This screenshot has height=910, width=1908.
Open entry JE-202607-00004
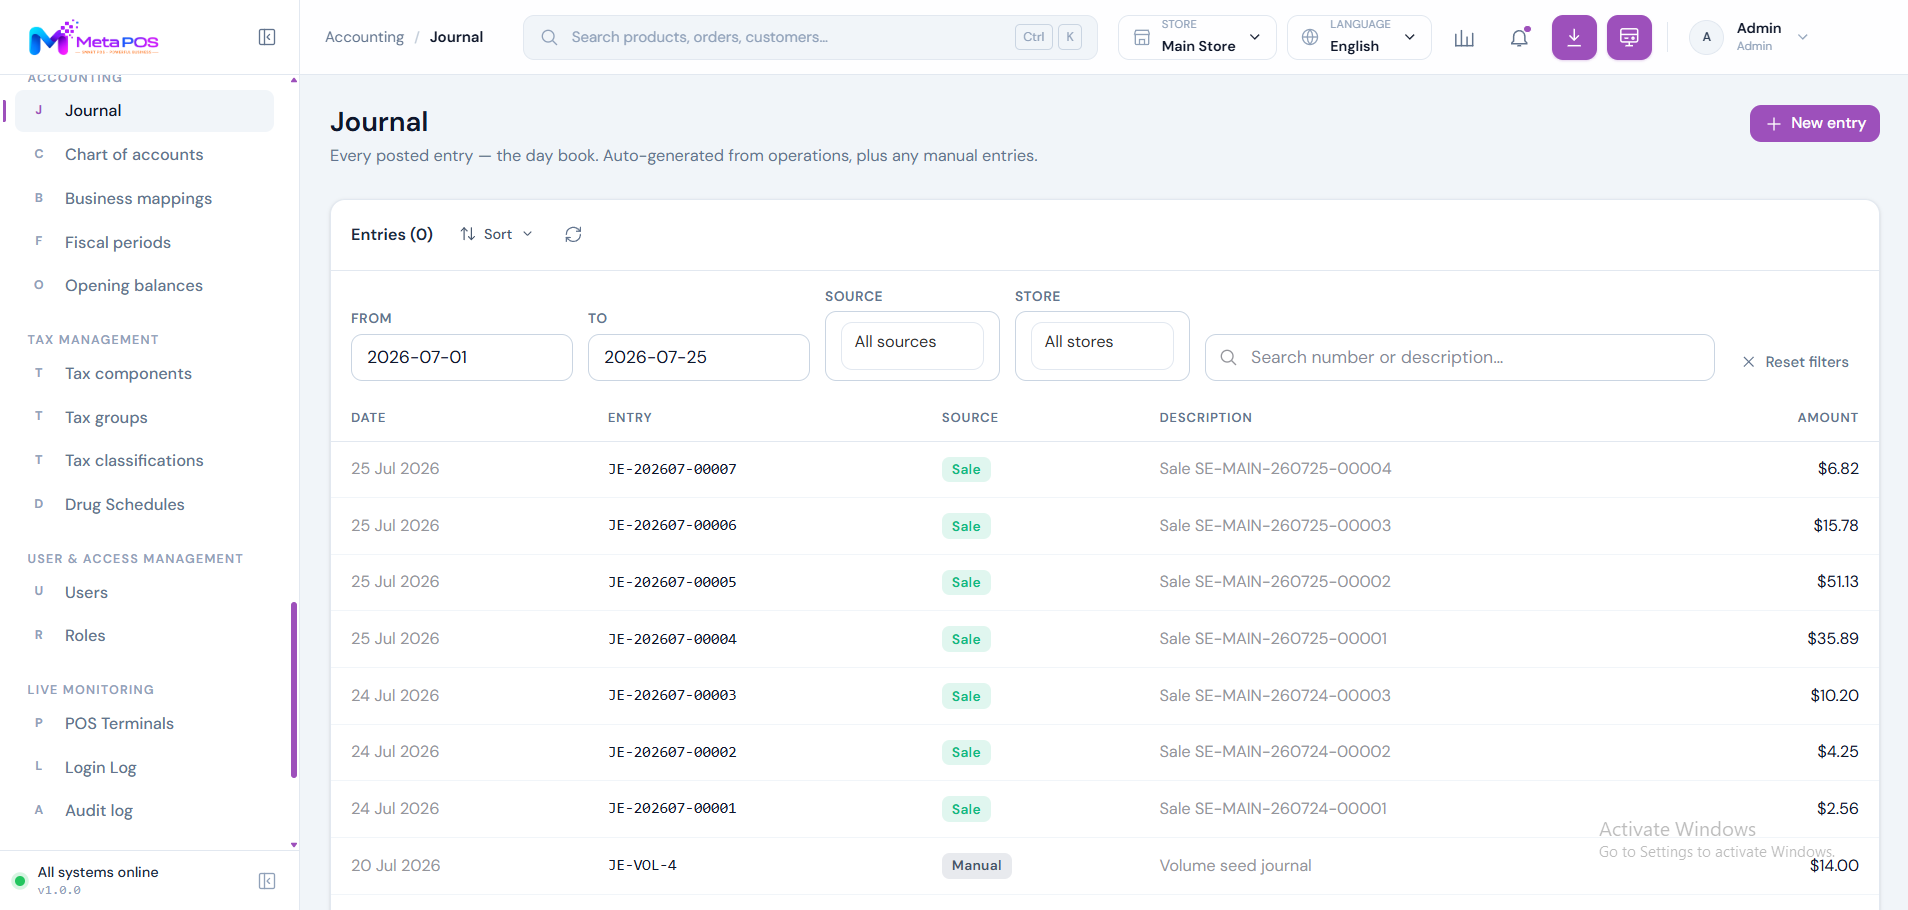672,639
